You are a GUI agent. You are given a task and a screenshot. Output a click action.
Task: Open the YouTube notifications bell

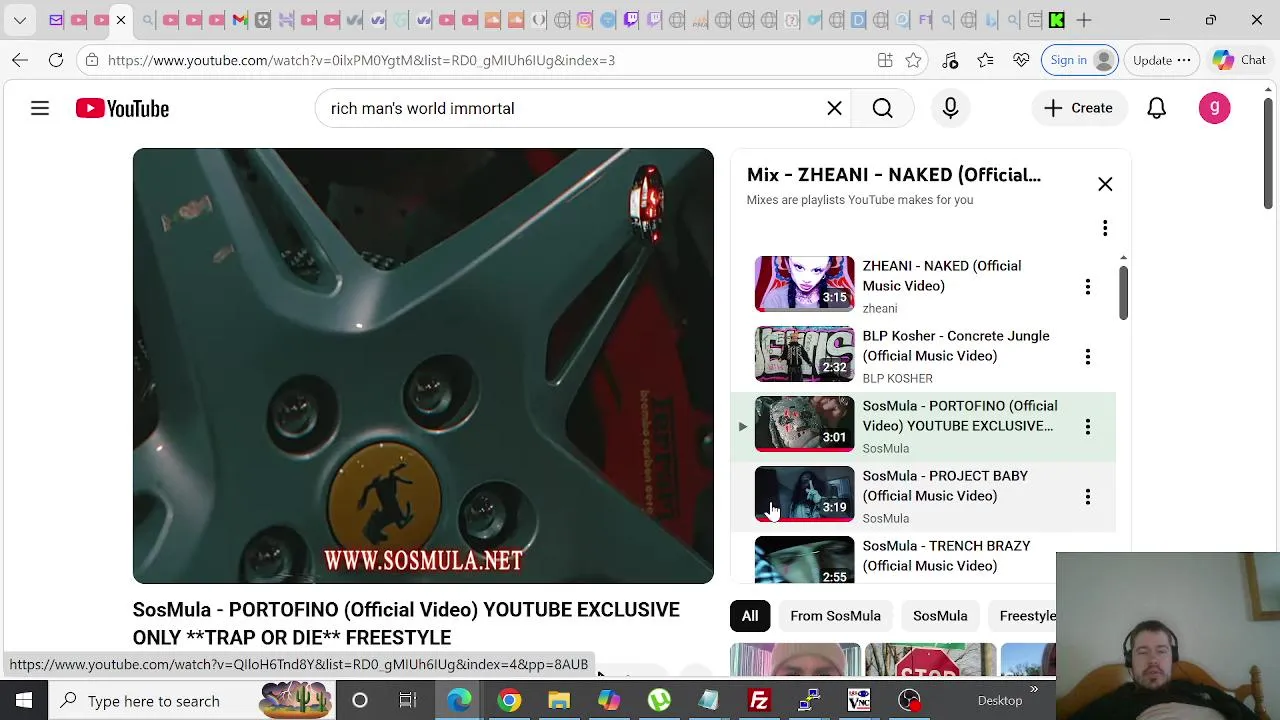1156,108
